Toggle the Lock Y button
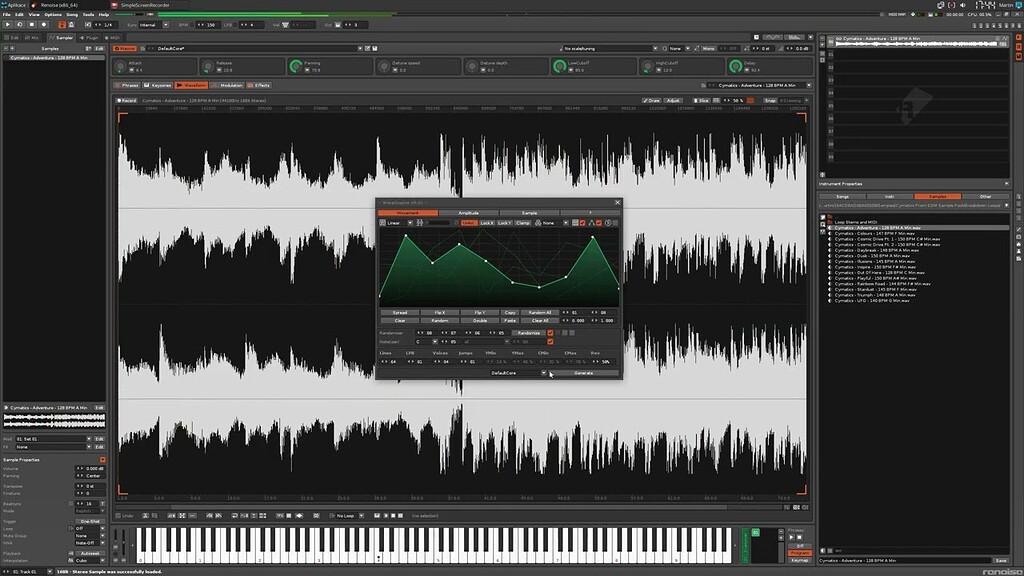The width and height of the screenshot is (1024, 576). point(504,223)
